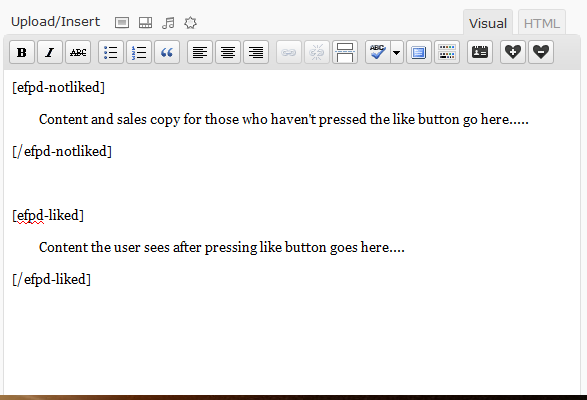Click the heart plus shortcode button
This screenshot has width=587, height=400.
(x=513, y=52)
